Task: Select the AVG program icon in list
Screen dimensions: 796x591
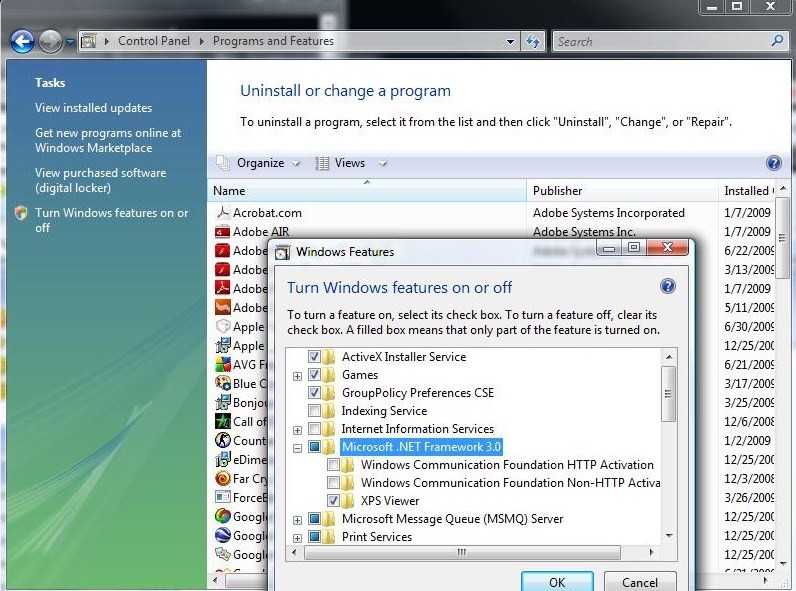Action: click(x=222, y=365)
